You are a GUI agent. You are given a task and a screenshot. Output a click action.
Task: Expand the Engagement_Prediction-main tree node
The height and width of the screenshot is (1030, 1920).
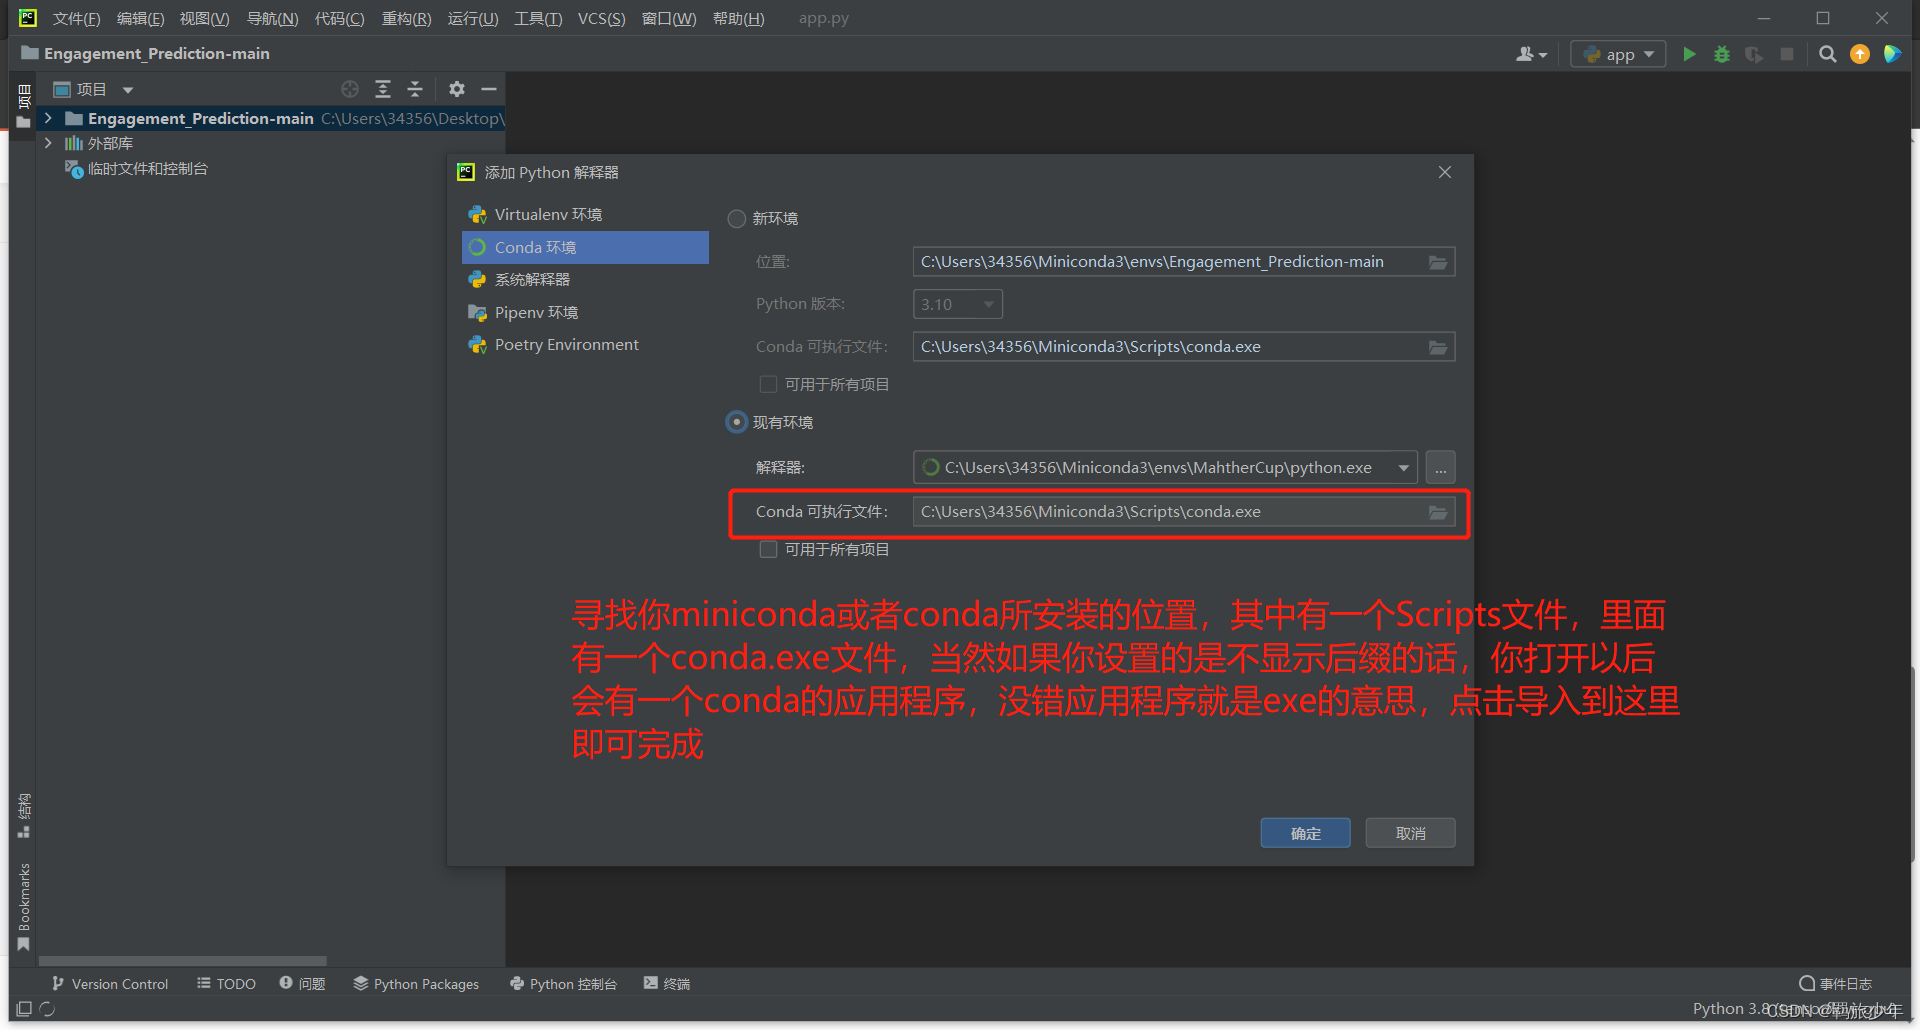pyautogui.click(x=48, y=118)
